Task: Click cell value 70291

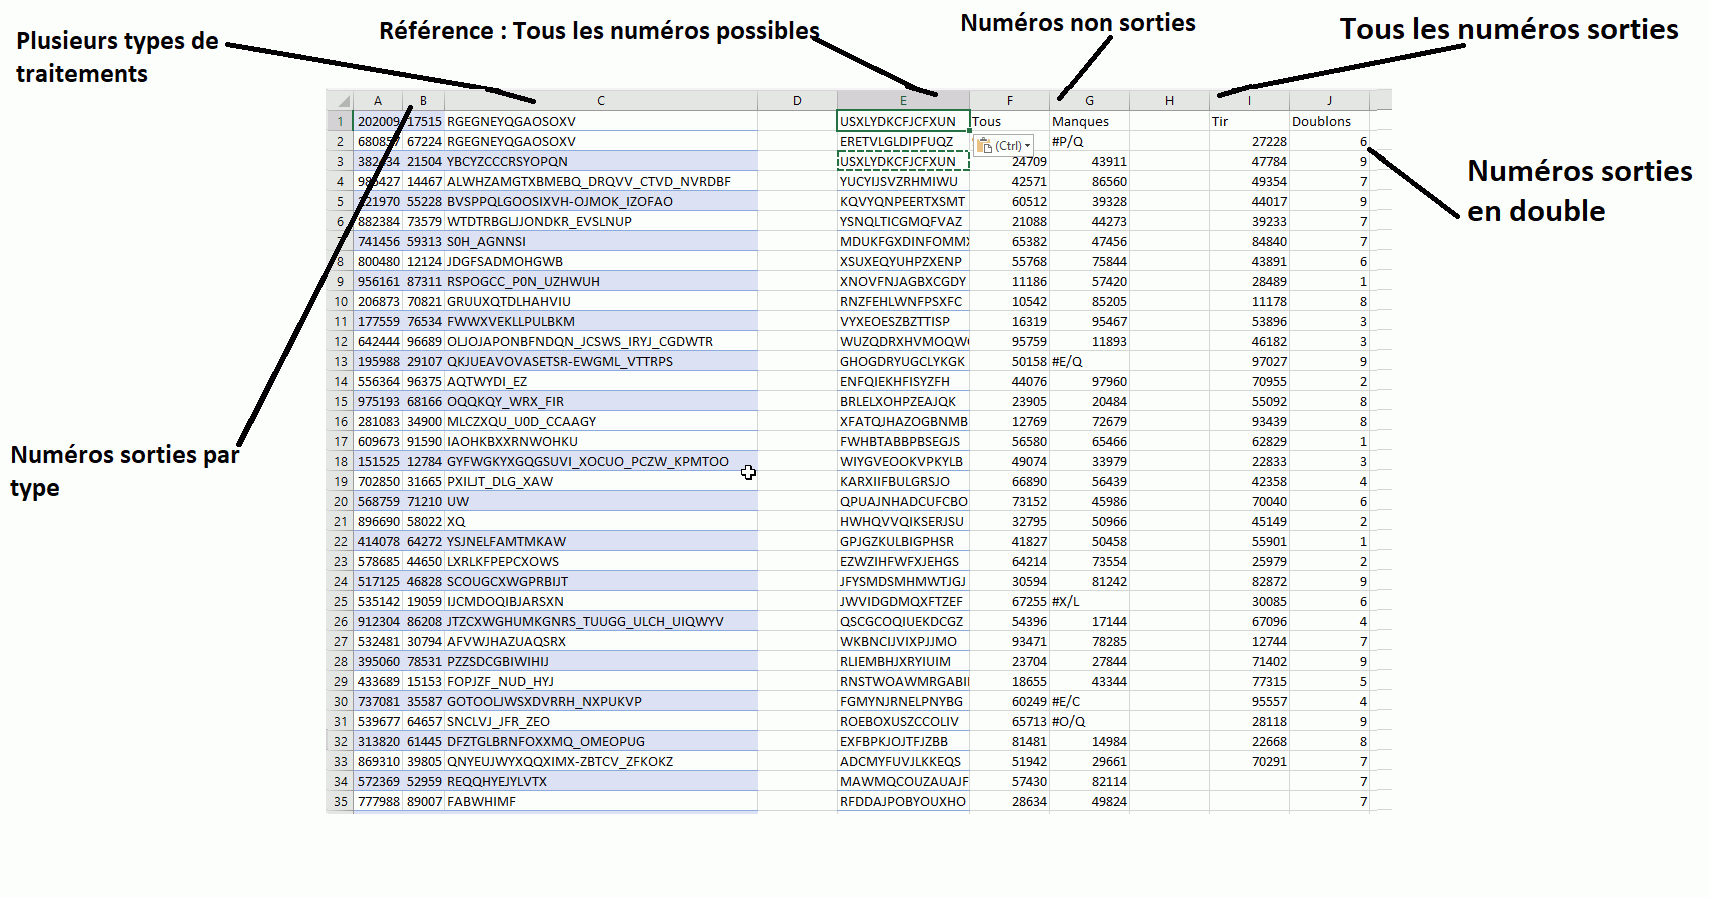Action: (1250, 761)
